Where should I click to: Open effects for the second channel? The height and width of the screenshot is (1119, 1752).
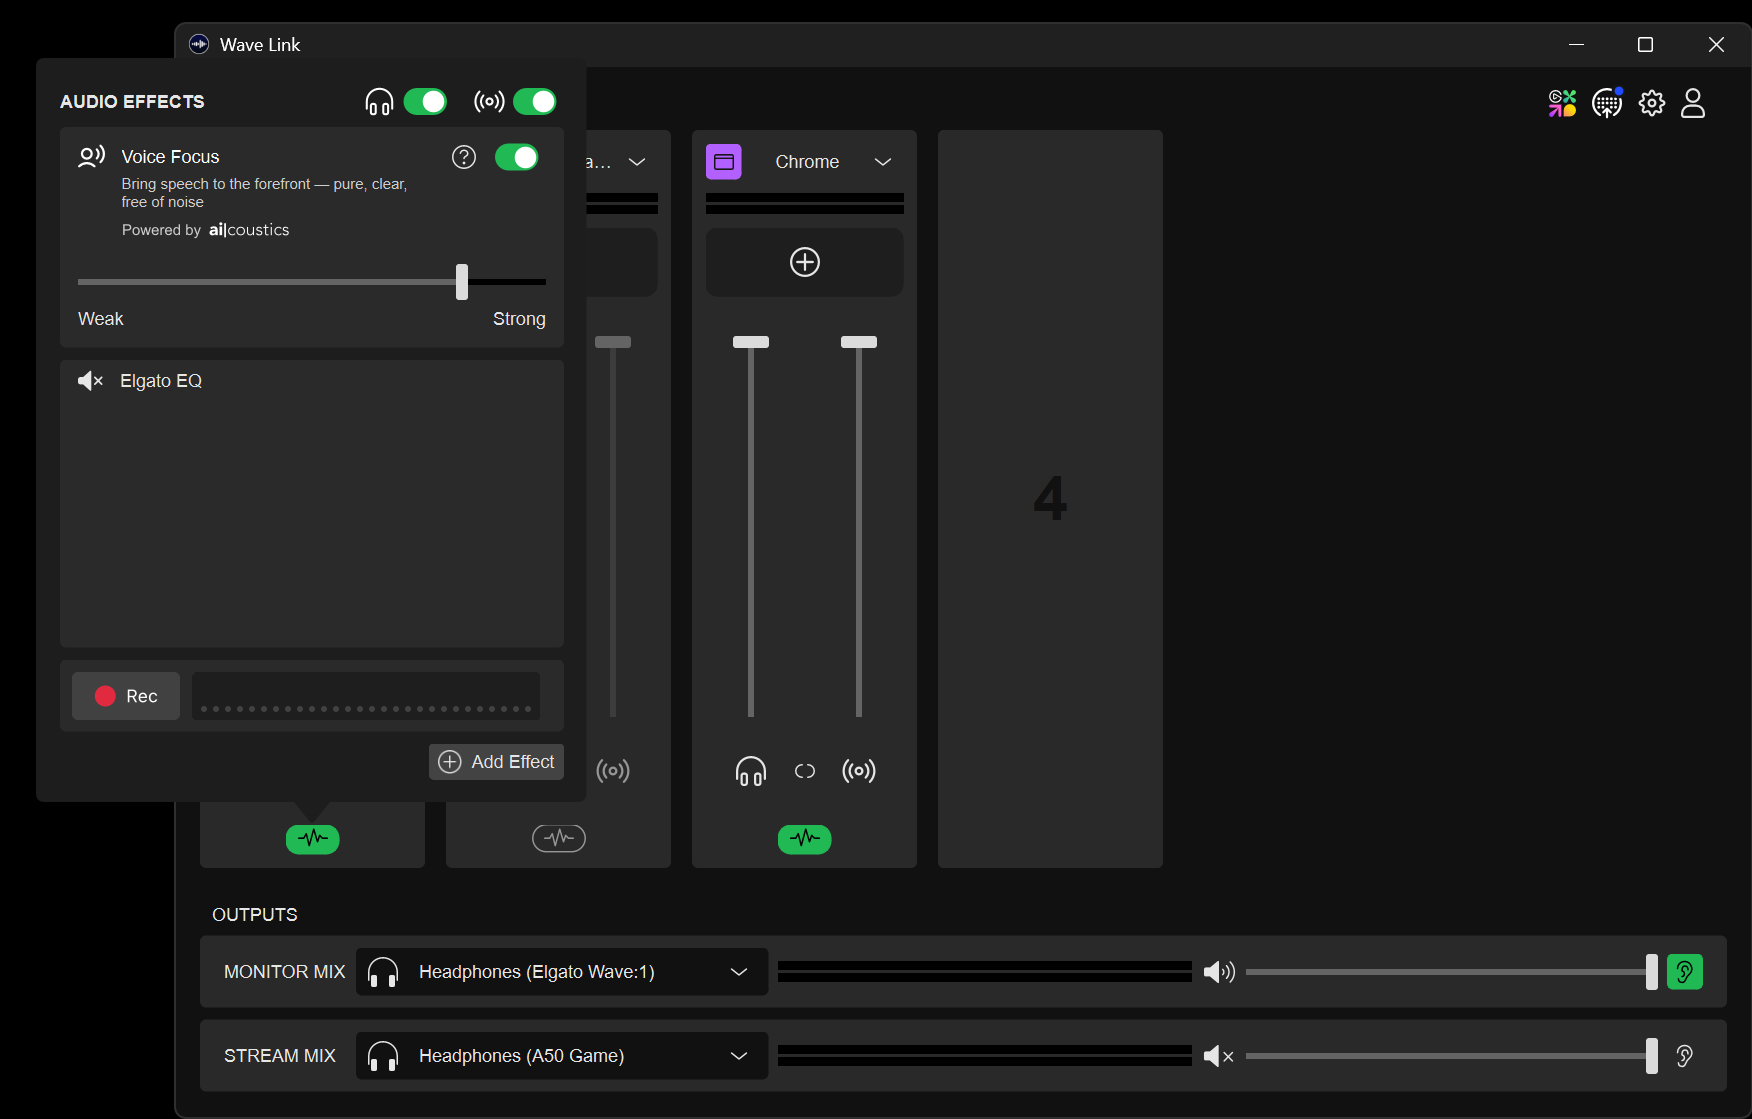559,838
